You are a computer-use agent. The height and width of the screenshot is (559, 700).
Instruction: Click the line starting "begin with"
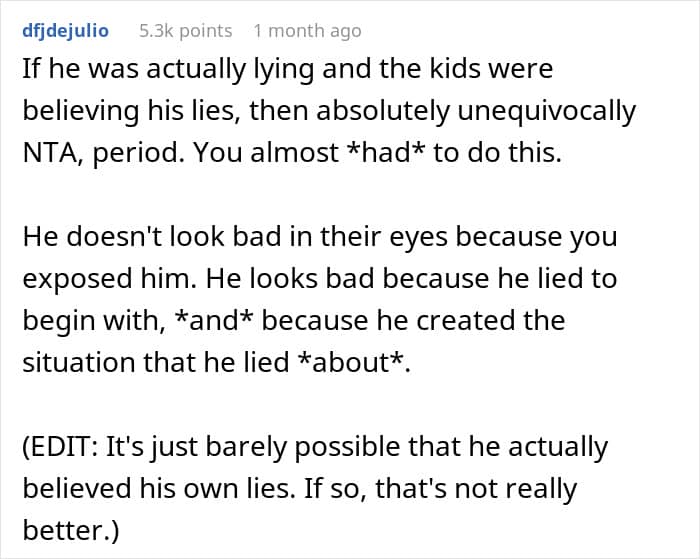(x=293, y=320)
